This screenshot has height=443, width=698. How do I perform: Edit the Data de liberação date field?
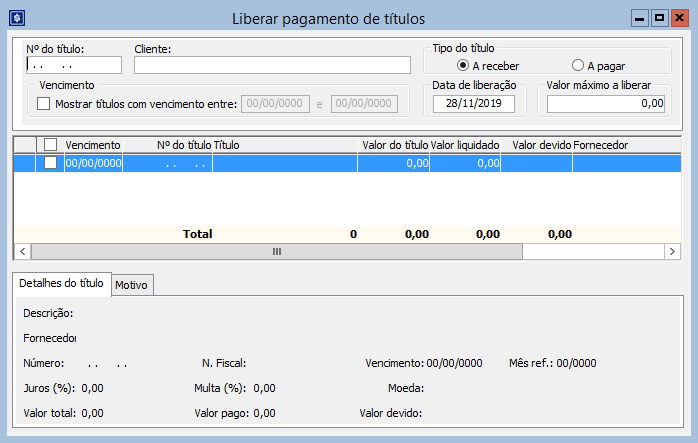tap(474, 103)
